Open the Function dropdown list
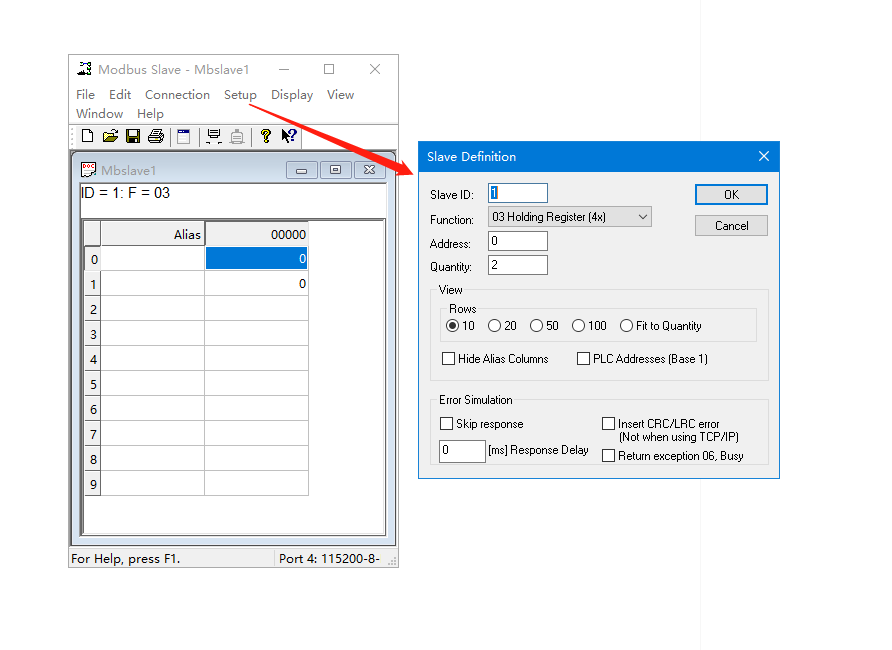The image size is (892, 650). [641, 217]
